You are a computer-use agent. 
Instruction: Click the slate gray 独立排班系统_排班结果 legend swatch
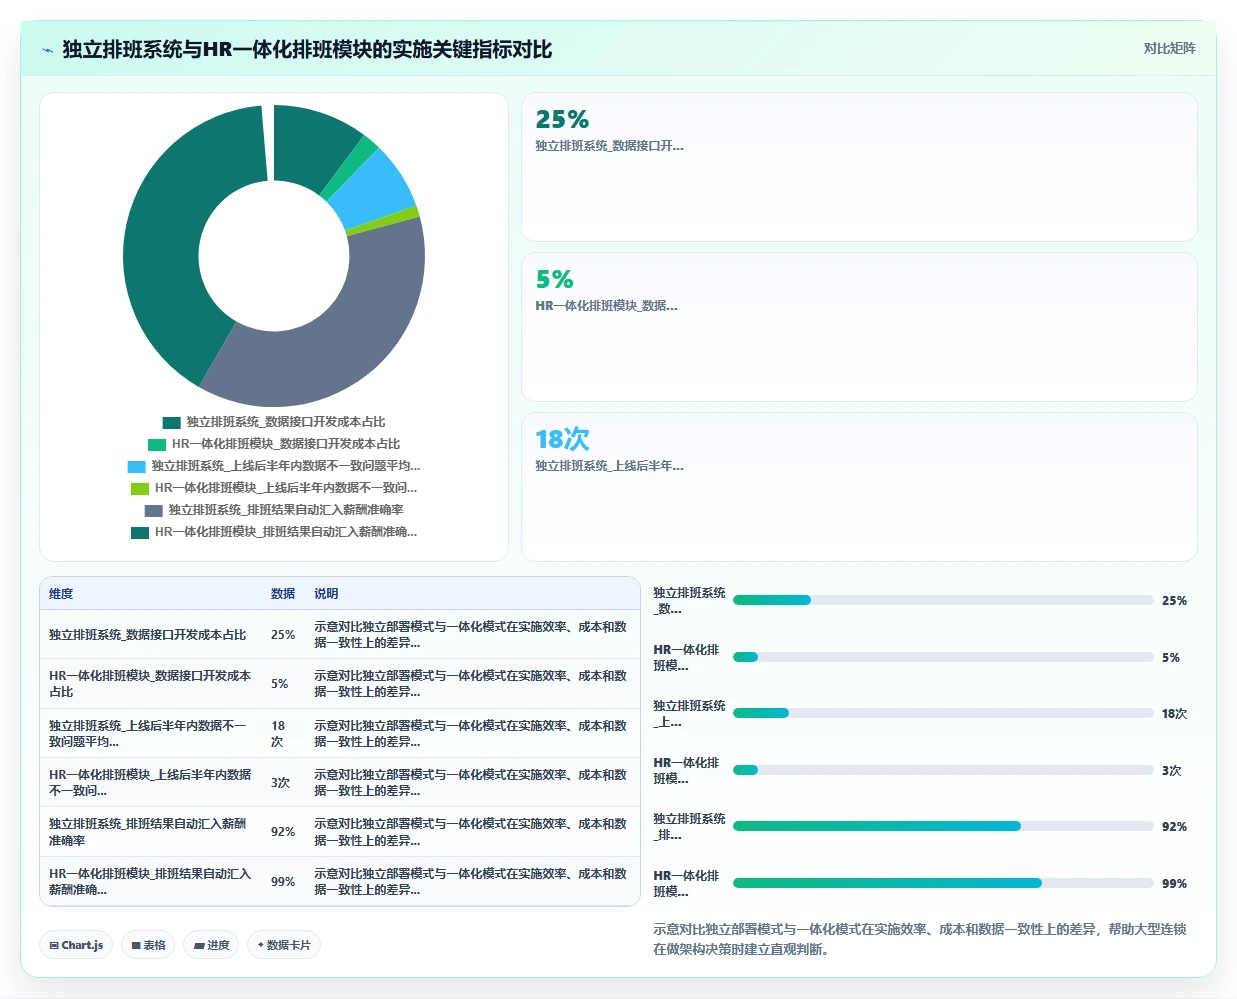coord(153,510)
